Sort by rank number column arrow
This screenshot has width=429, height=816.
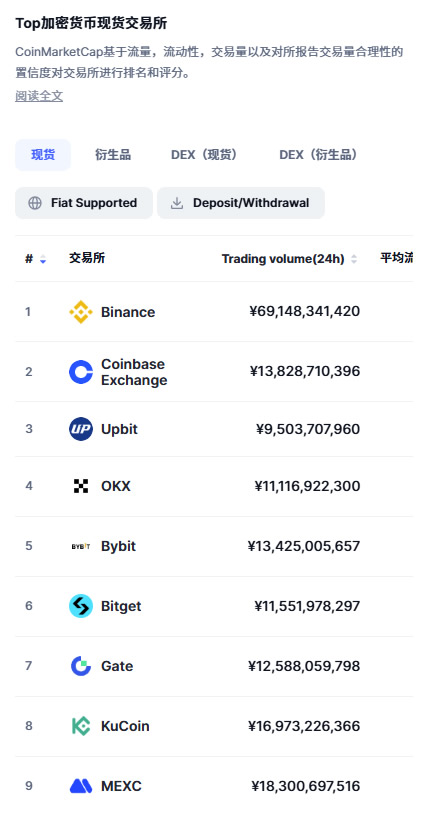click(43, 259)
